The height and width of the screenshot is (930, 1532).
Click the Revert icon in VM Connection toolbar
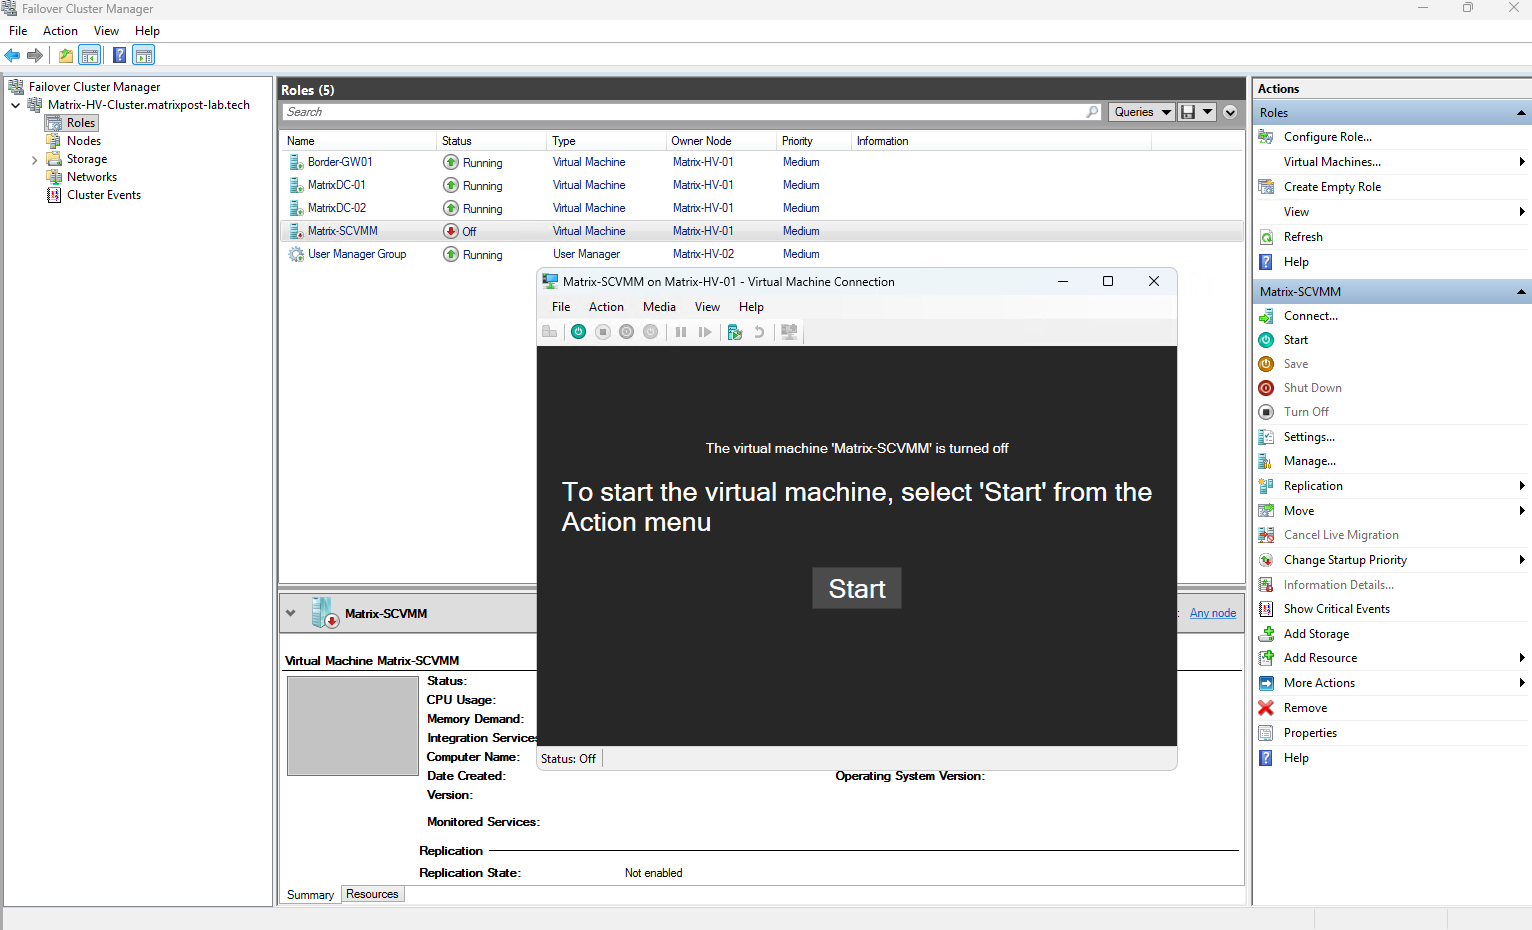pyautogui.click(x=759, y=332)
